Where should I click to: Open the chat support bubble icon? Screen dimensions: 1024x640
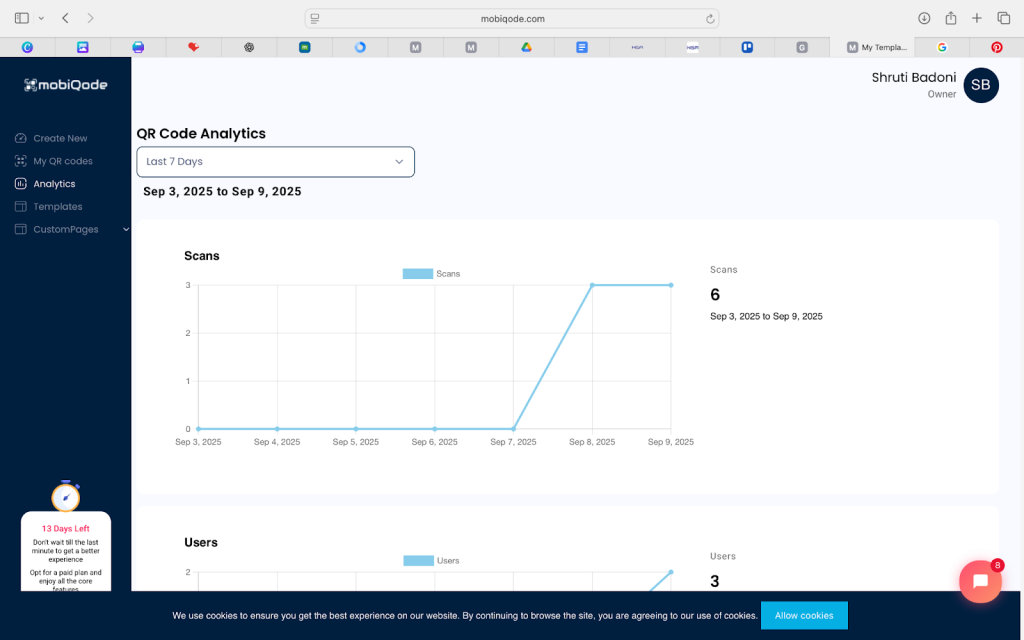tap(980, 582)
